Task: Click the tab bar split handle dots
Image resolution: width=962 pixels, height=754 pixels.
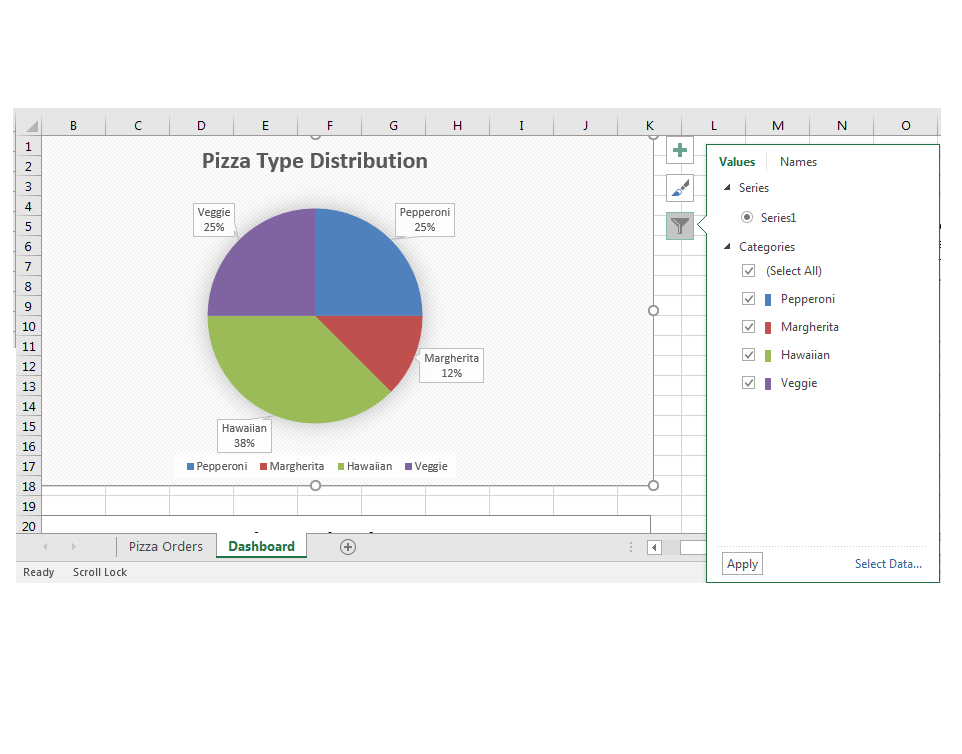Action: click(631, 547)
